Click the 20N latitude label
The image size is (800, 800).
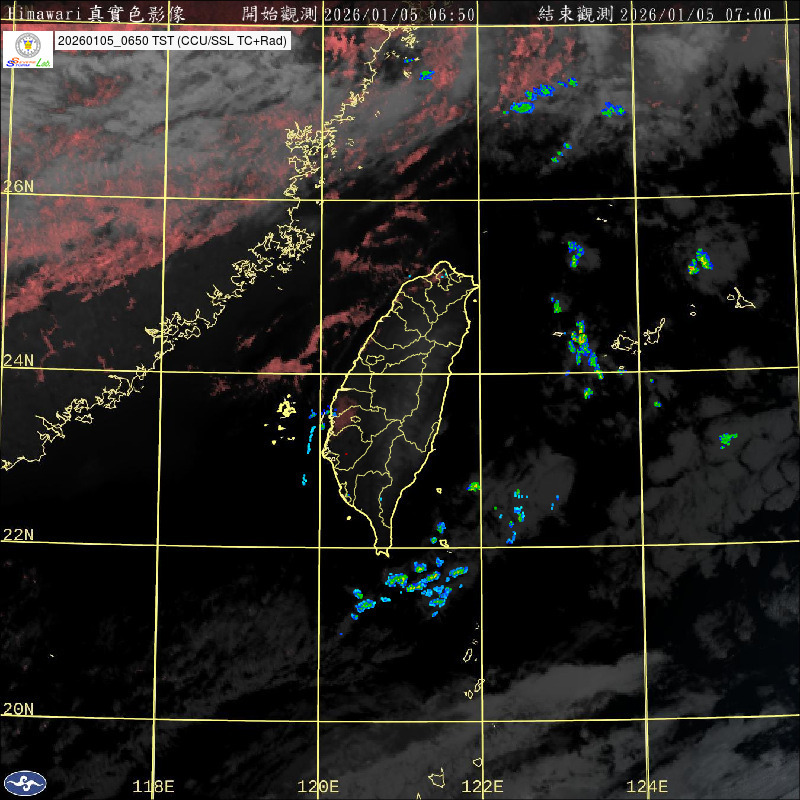(x=18, y=709)
